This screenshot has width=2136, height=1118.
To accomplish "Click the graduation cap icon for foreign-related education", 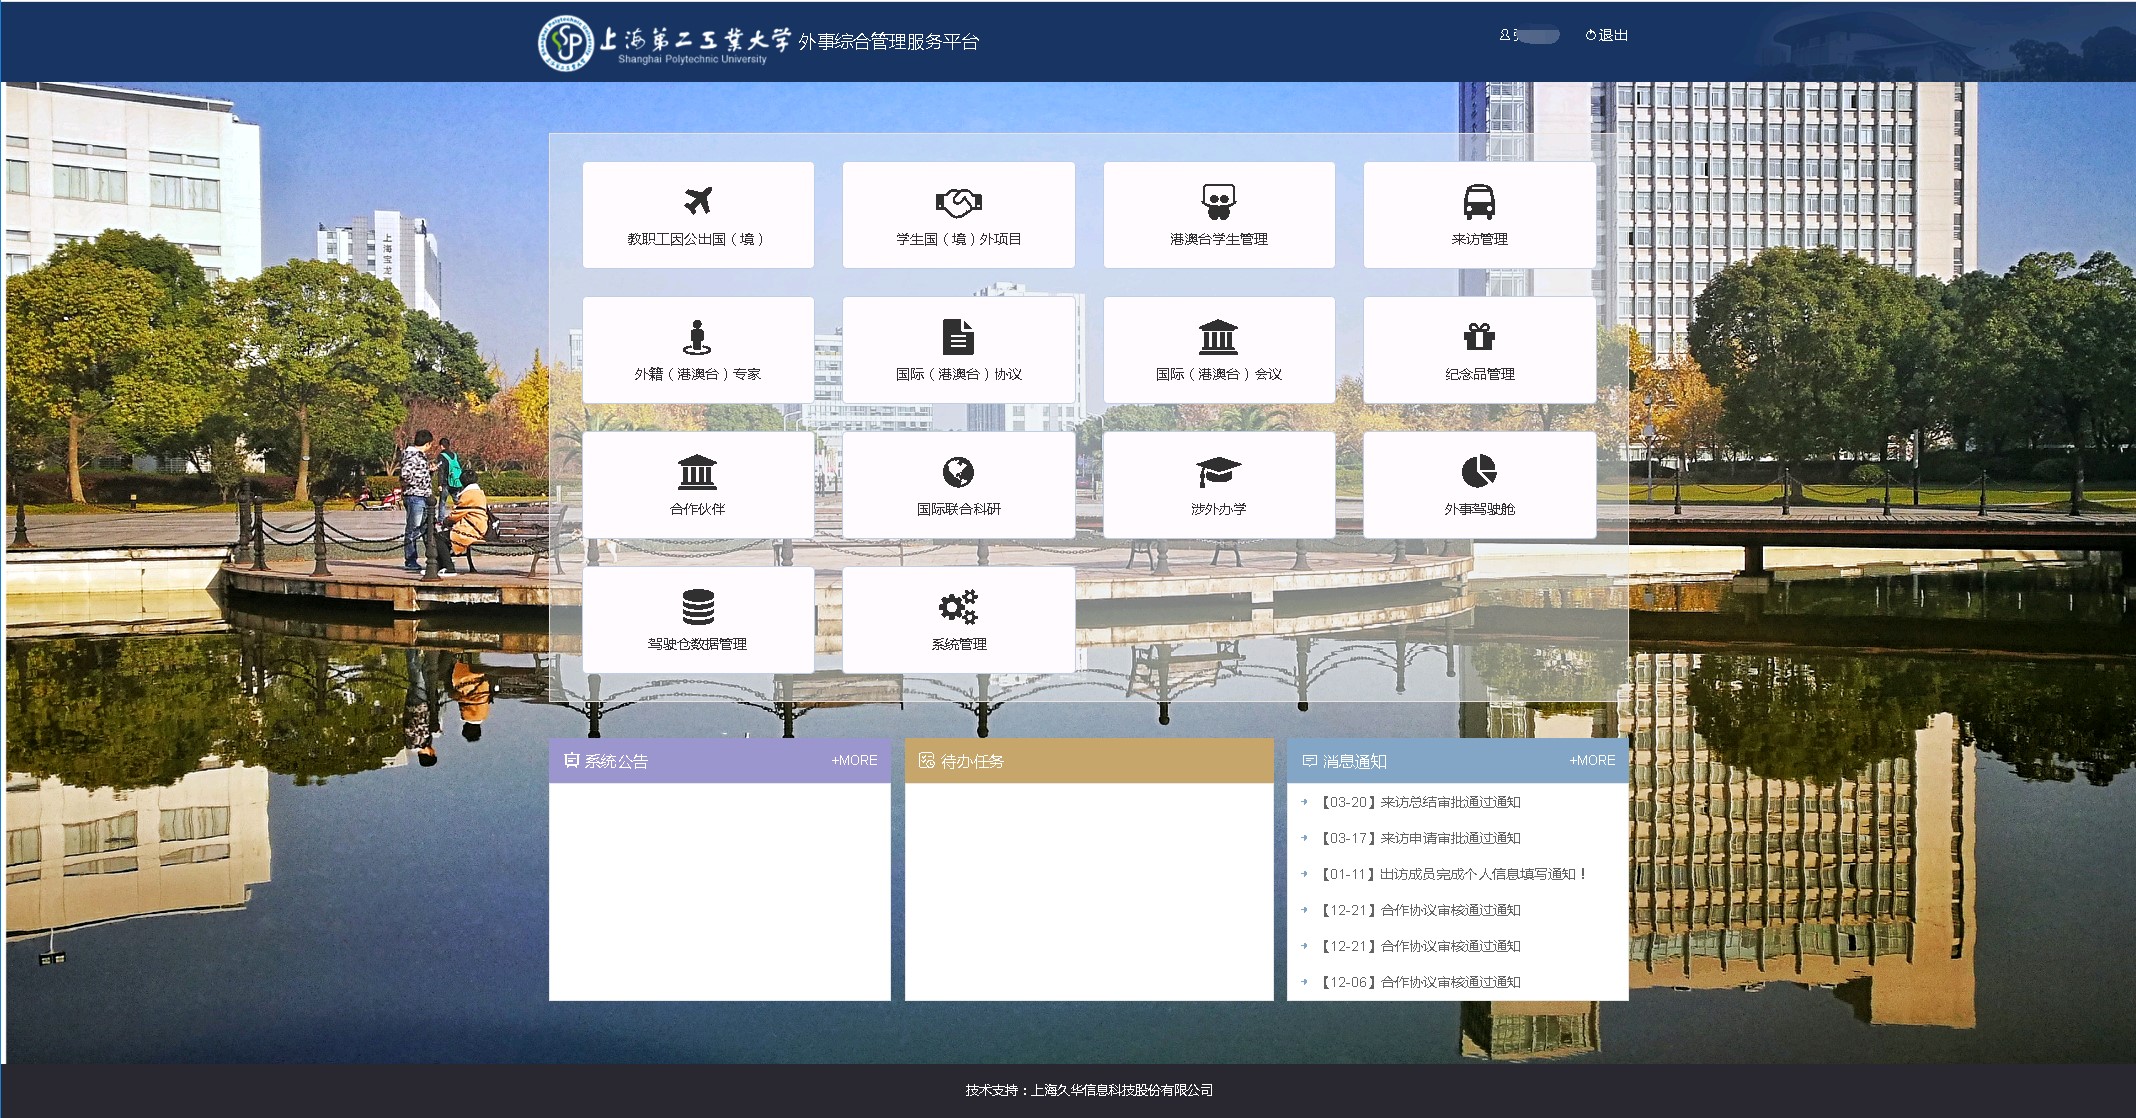I will pyautogui.click(x=1217, y=472).
